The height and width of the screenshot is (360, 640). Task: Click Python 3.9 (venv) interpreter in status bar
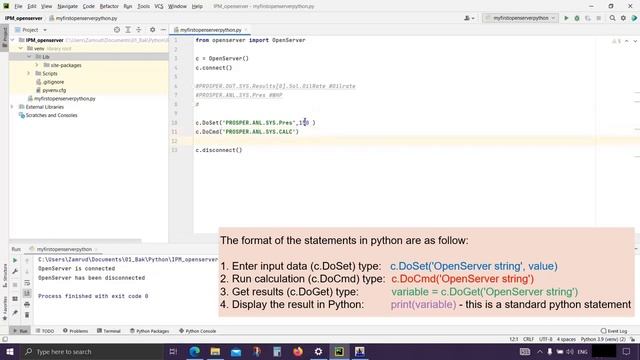pyautogui.click(x=603, y=339)
